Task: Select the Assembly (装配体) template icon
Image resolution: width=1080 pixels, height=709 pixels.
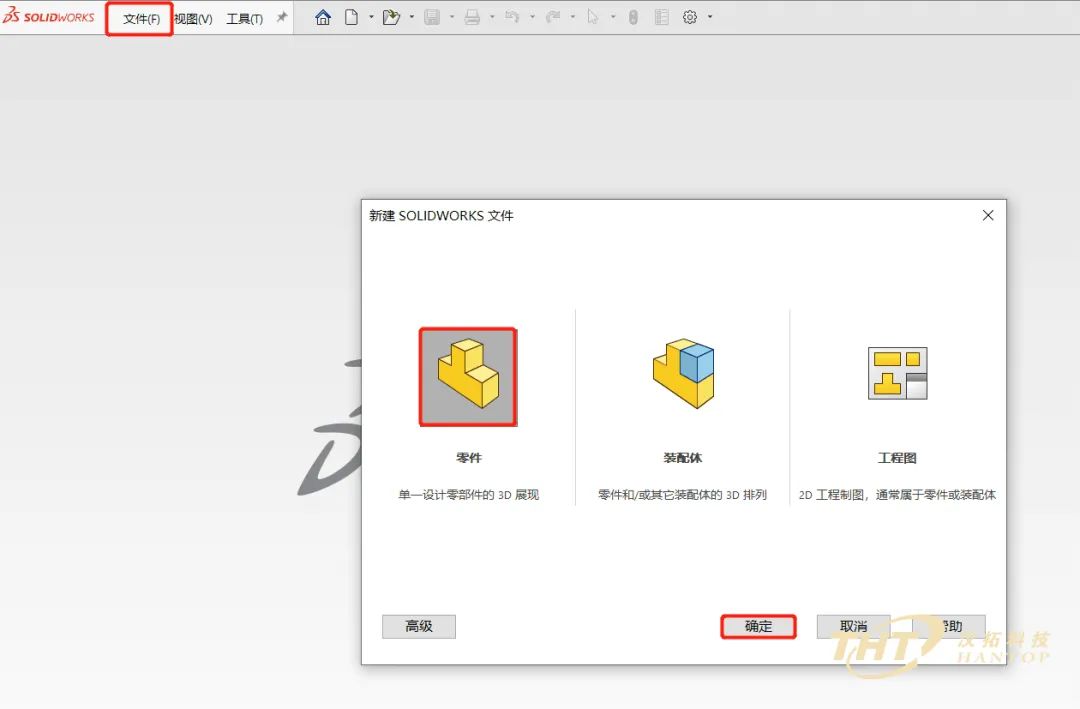Action: pyautogui.click(x=683, y=373)
